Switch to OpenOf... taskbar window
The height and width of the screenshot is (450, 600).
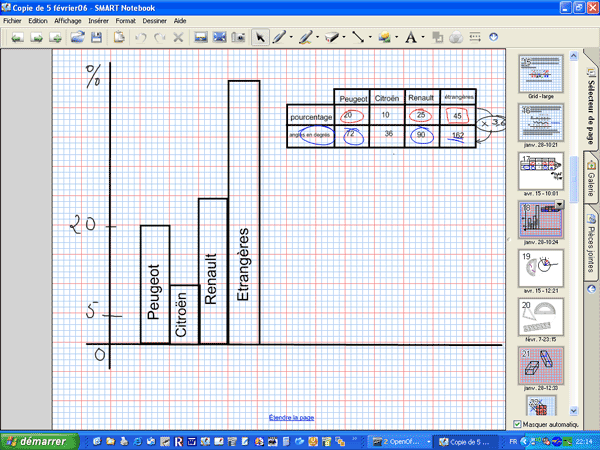[400, 442]
